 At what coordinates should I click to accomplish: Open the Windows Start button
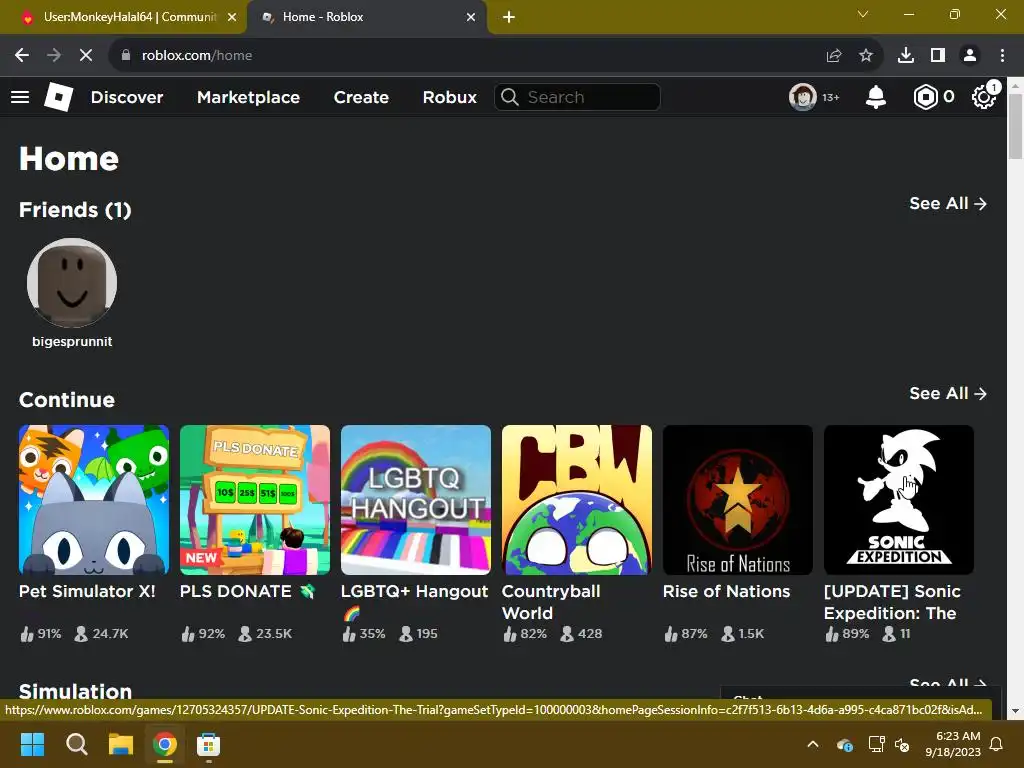(32, 744)
